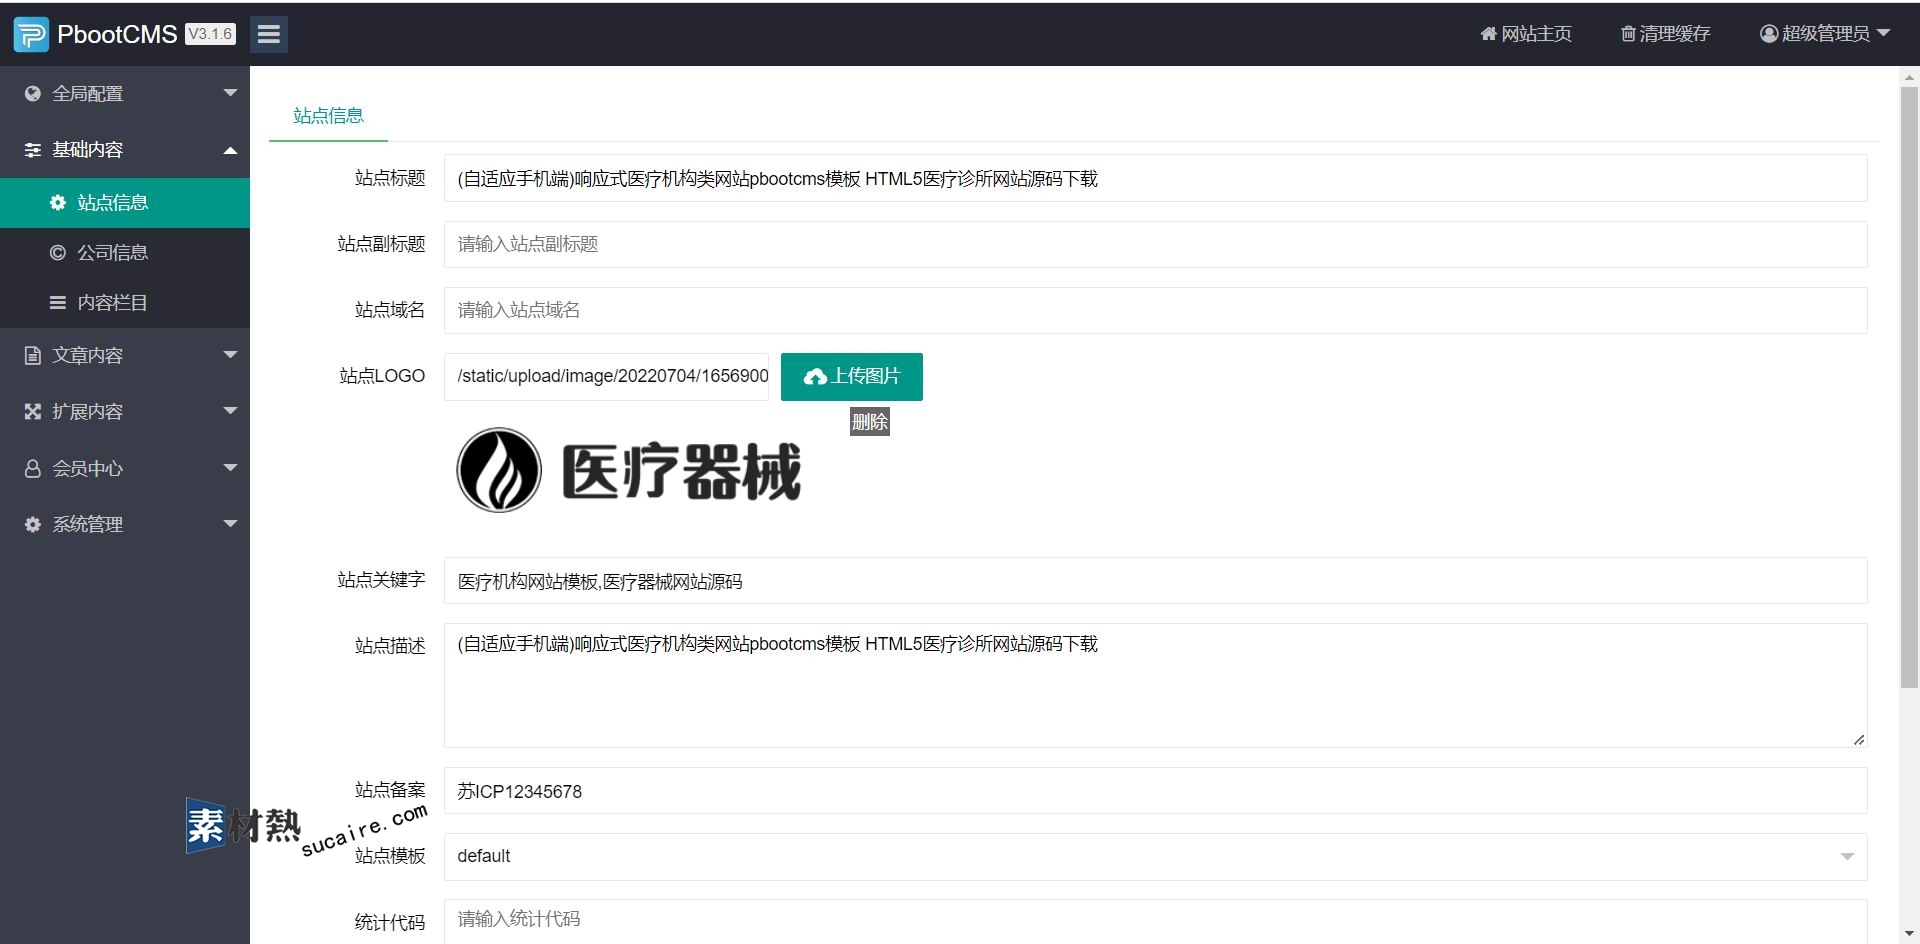Click the 医疗器械 logo preview image
The width and height of the screenshot is (1920, 944).
[629, 471]
